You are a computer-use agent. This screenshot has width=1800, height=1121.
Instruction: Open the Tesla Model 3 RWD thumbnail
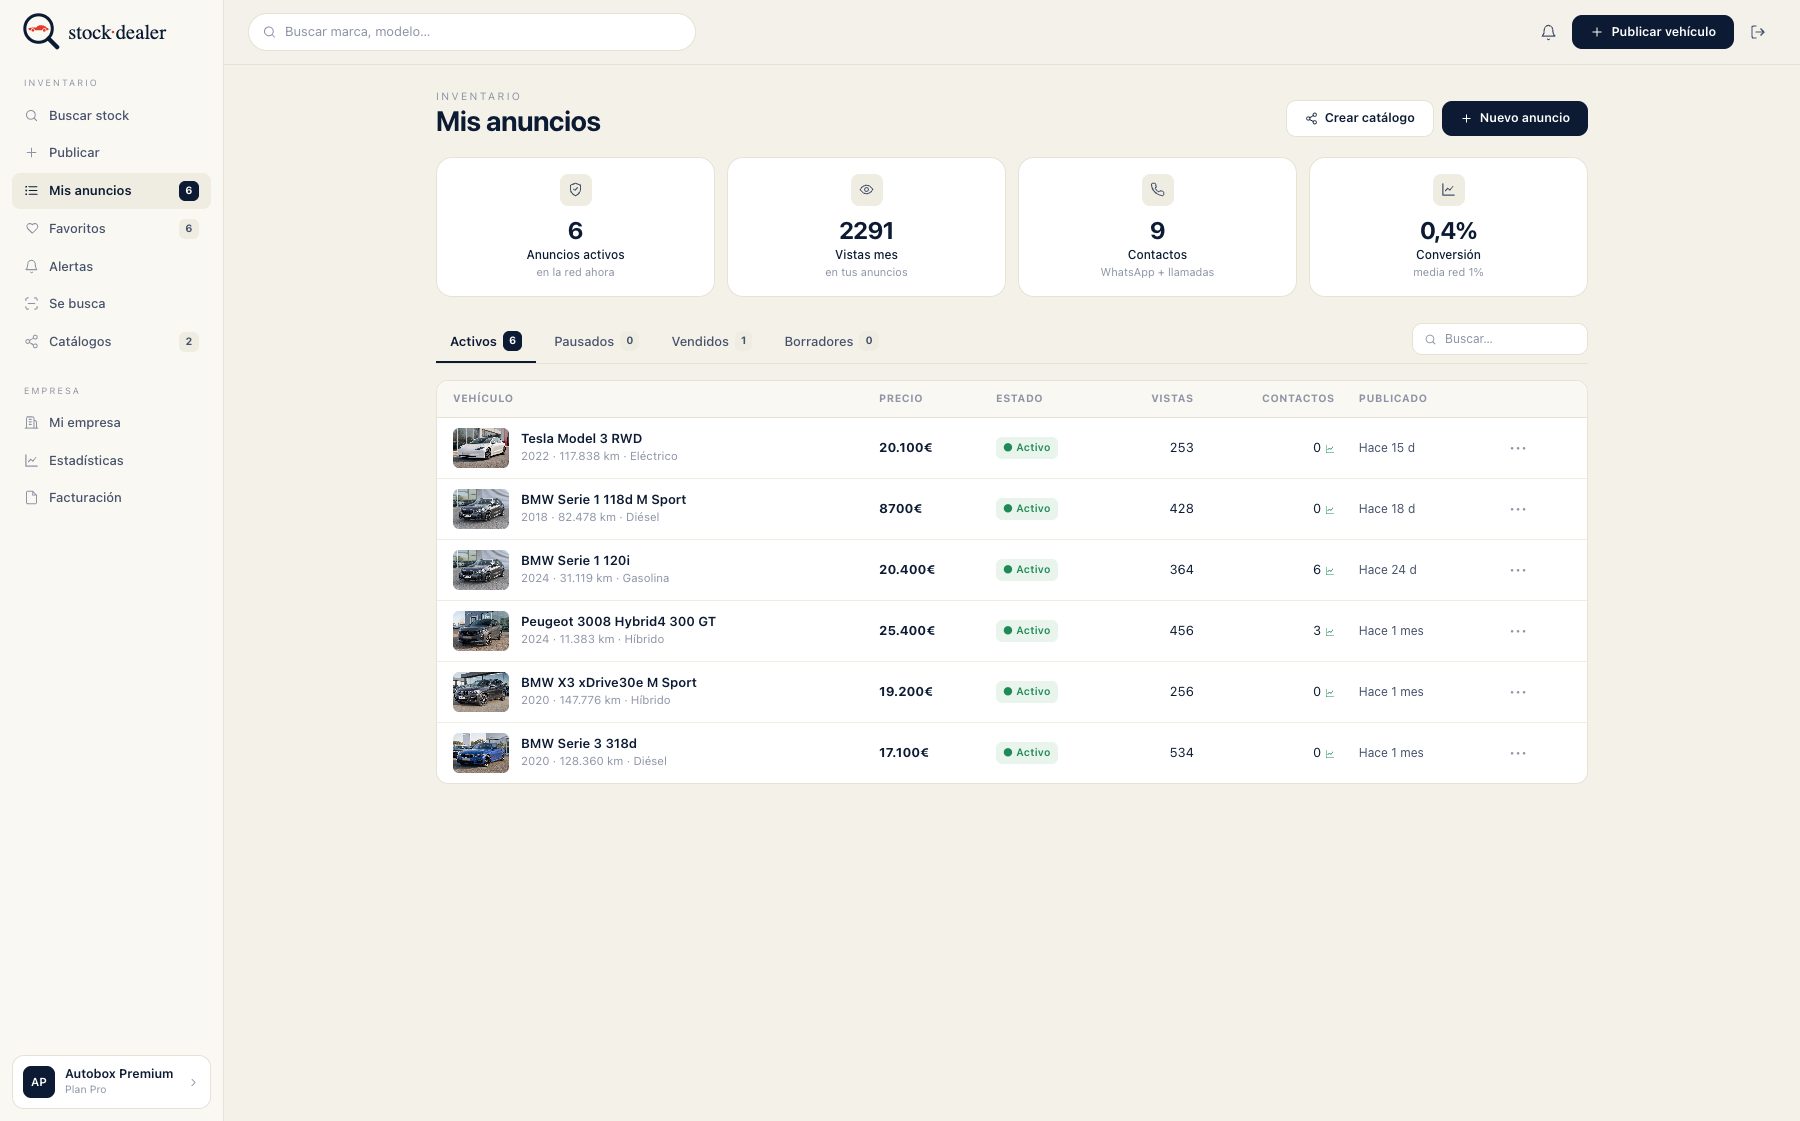point(481,448)
